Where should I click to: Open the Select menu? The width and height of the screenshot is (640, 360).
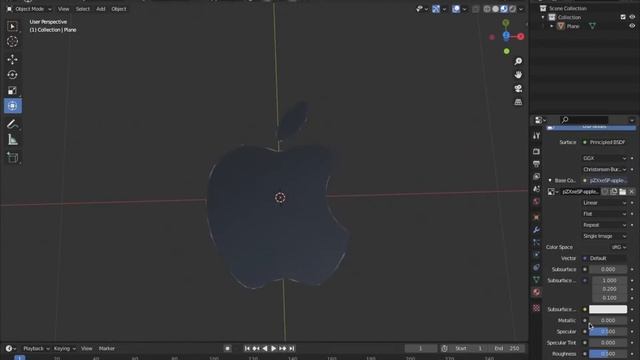pyautogui.click(x=82, y=9)
